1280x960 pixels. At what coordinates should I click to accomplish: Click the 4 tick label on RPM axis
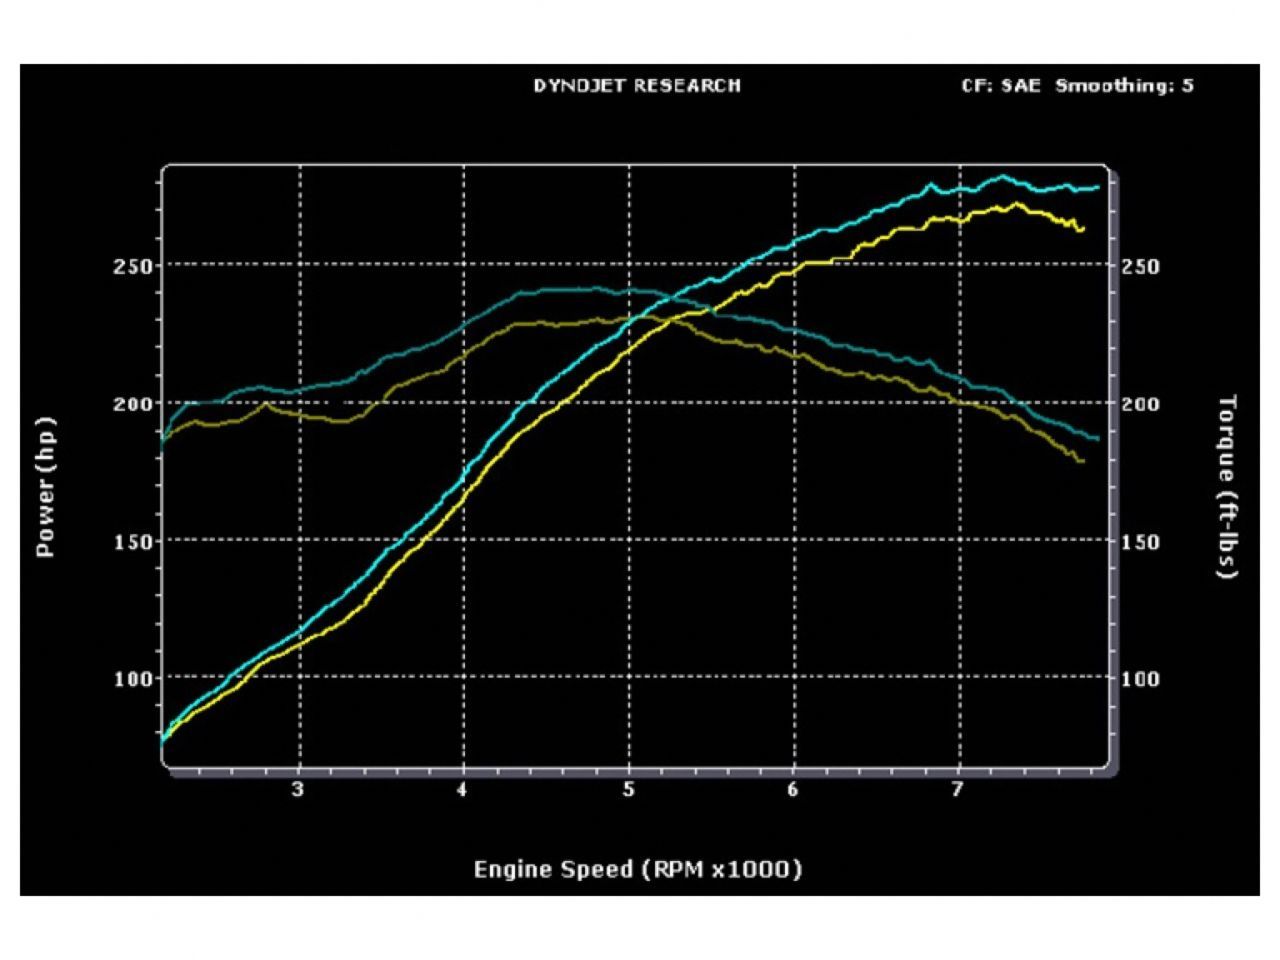click(x=463, y=791)
